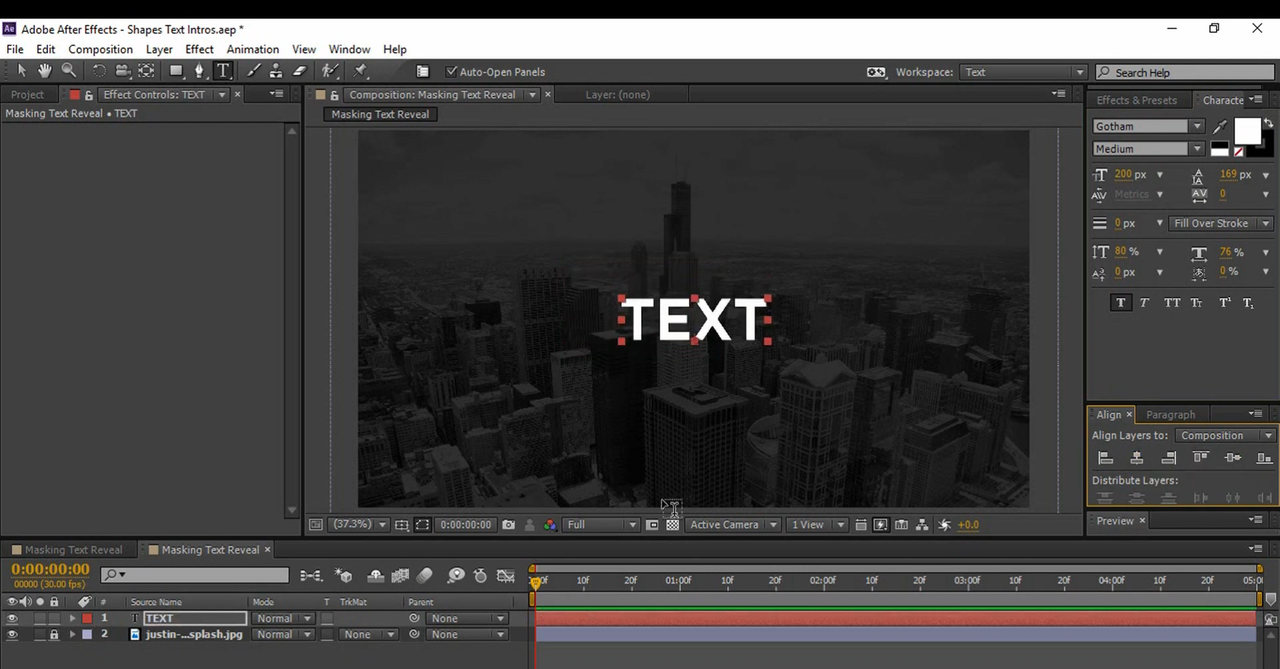Screen dimensions: 1280x669
Task: Click align right edges icon
Action: click(1169, 457)
